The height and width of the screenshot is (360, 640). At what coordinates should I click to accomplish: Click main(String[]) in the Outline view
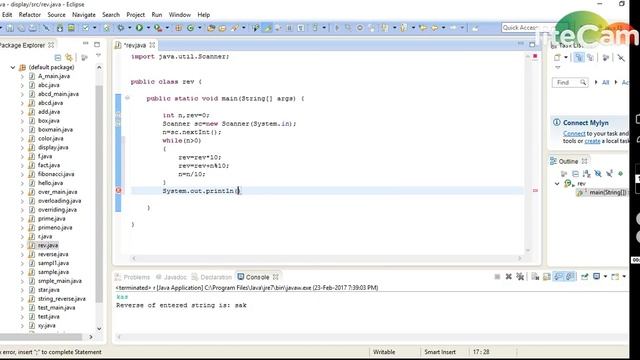tap(607, 192)
